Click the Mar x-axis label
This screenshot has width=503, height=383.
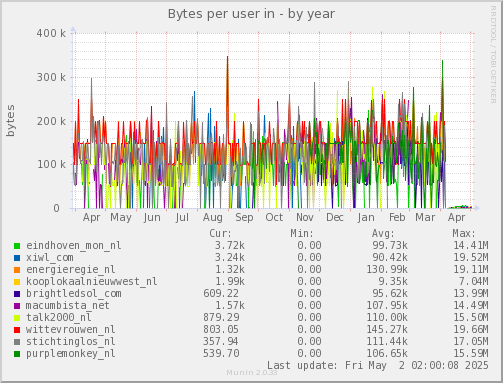pyautogui.click(x=425, y=218)
